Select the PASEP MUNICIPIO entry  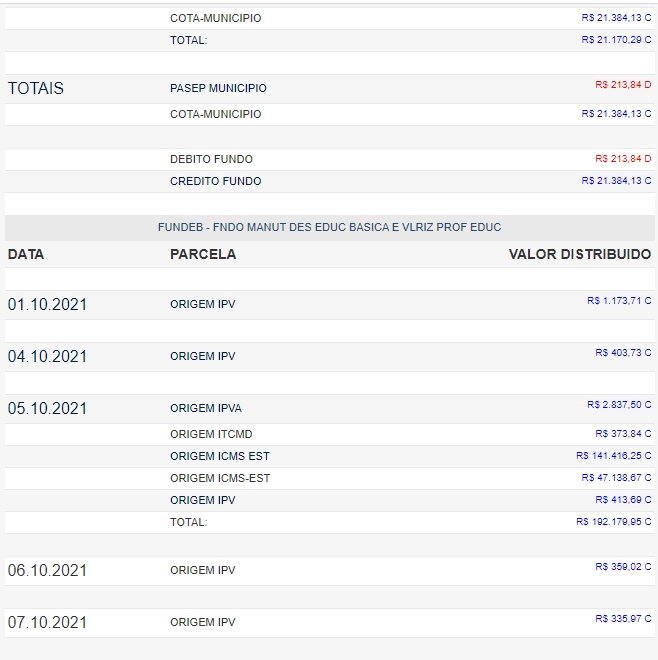click(x=218, y=88)
